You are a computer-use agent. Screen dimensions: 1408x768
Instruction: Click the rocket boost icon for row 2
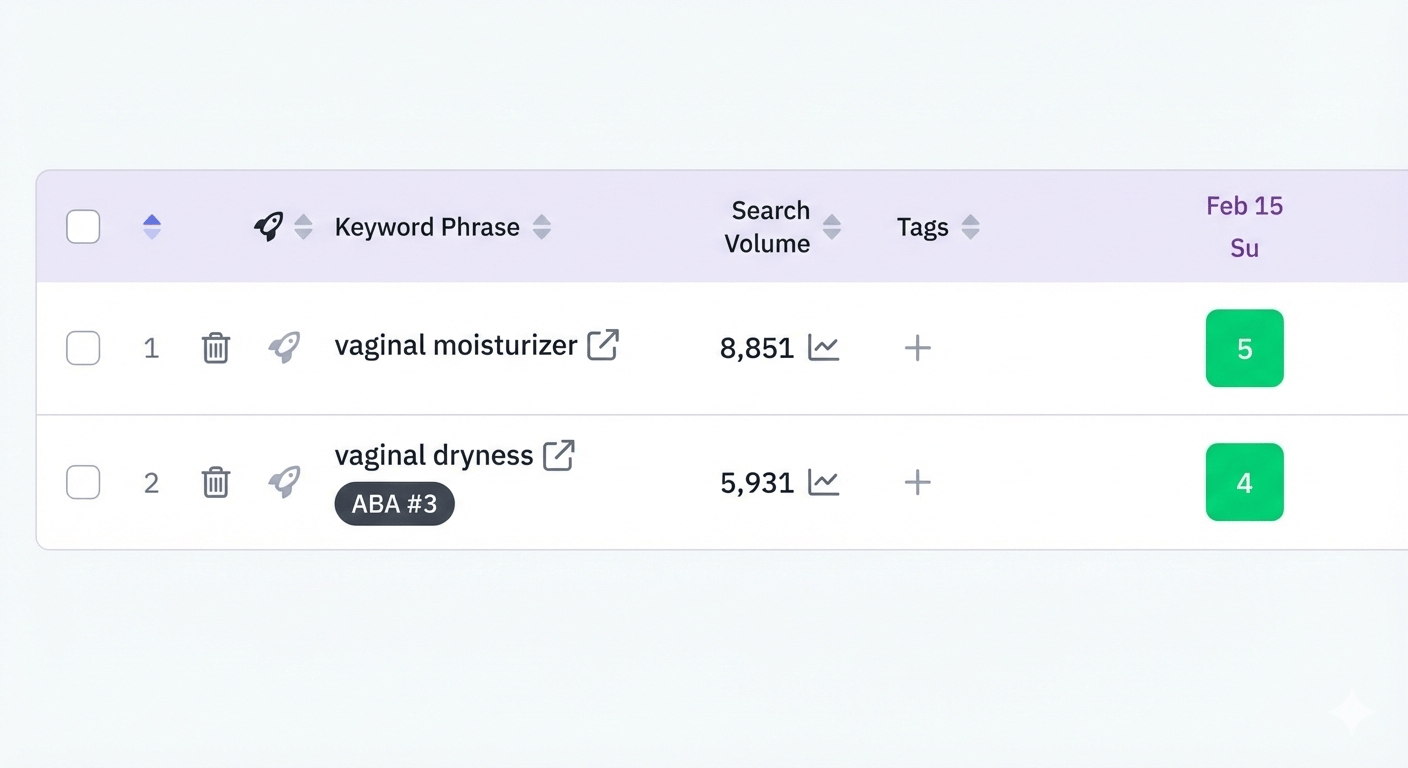tap(284, 482)
